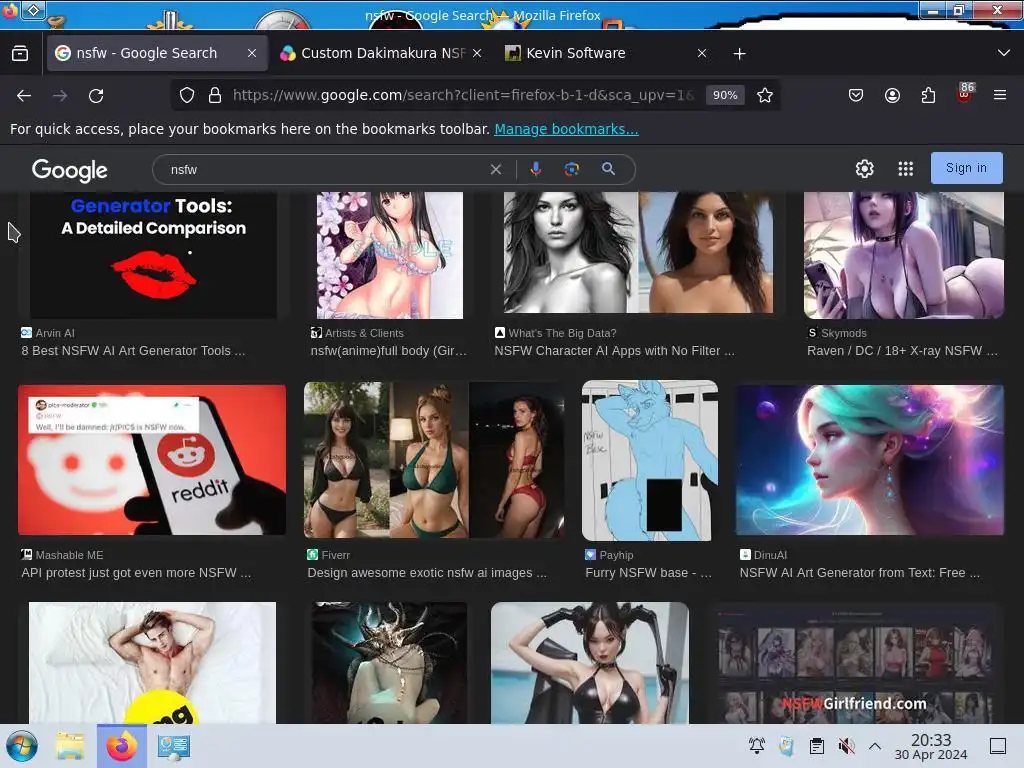Open the DinuAI Art Generator from Text result
Screen dimensions: 1024x768
coord(859,573)
